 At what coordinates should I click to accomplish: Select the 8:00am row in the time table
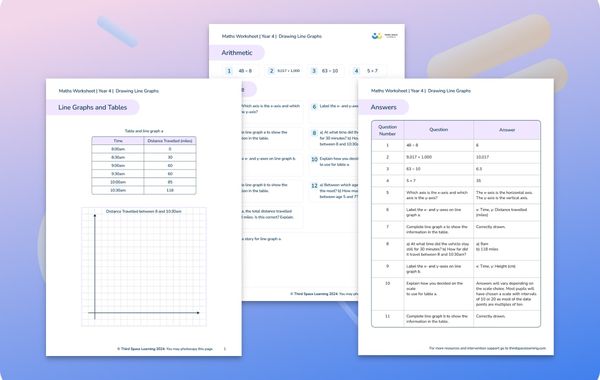click(x=144, y=149)
